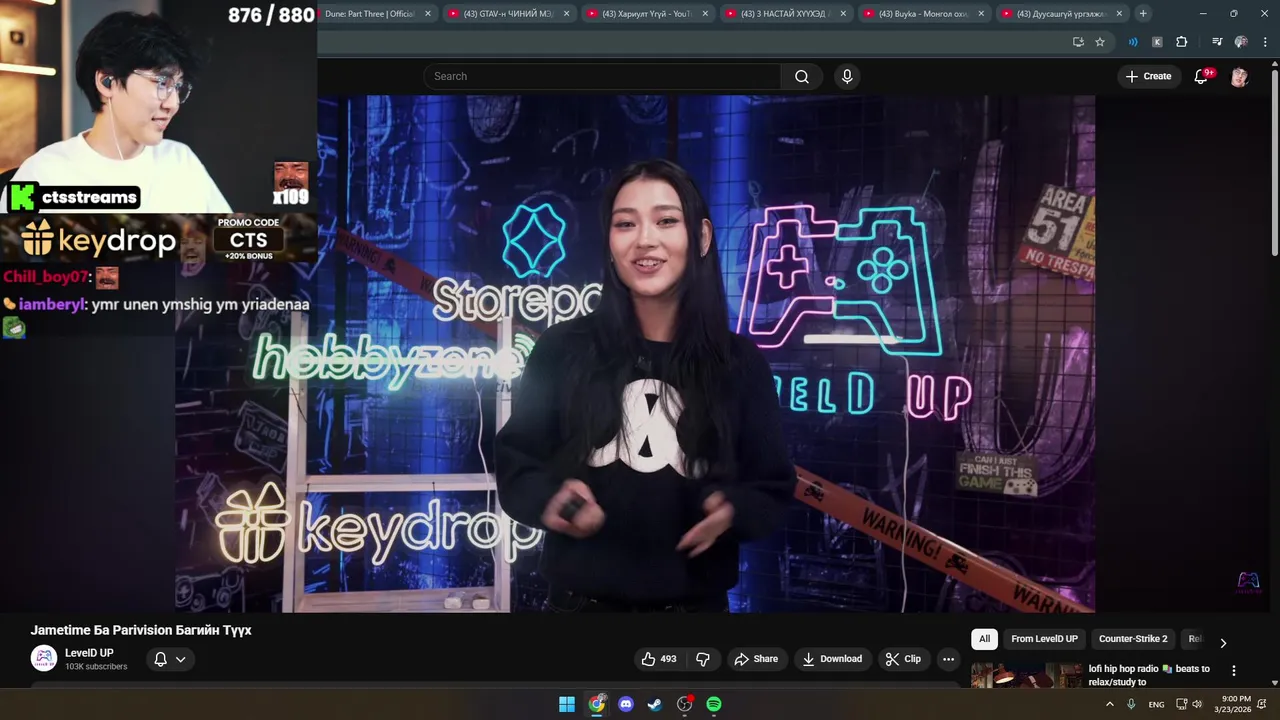Show hidden system tray icons
1280x720 pixels.
click(1109, 704)
